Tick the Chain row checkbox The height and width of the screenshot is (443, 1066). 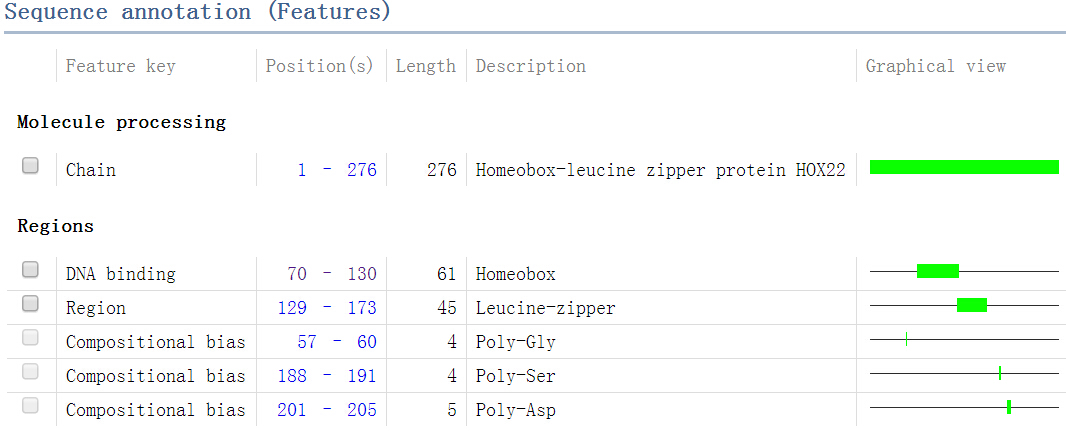30,165
